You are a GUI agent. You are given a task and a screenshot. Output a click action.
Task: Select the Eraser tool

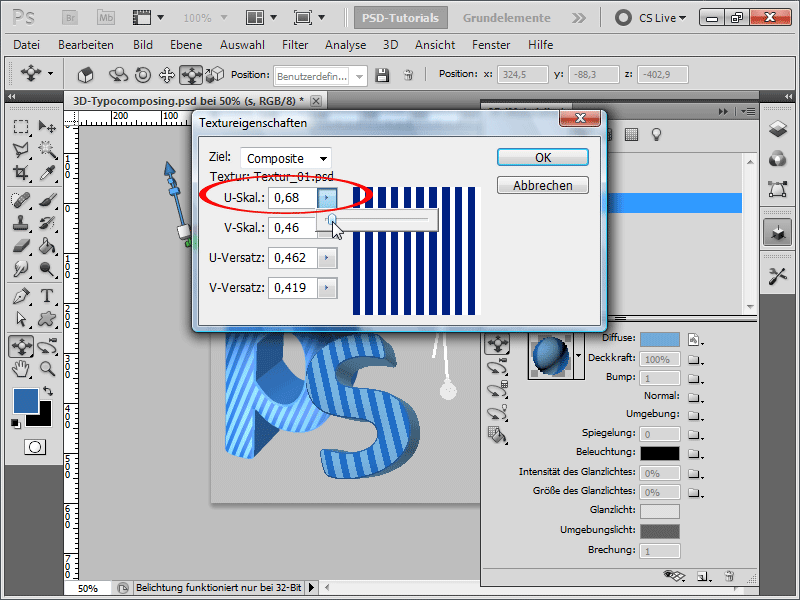[20, 246]
